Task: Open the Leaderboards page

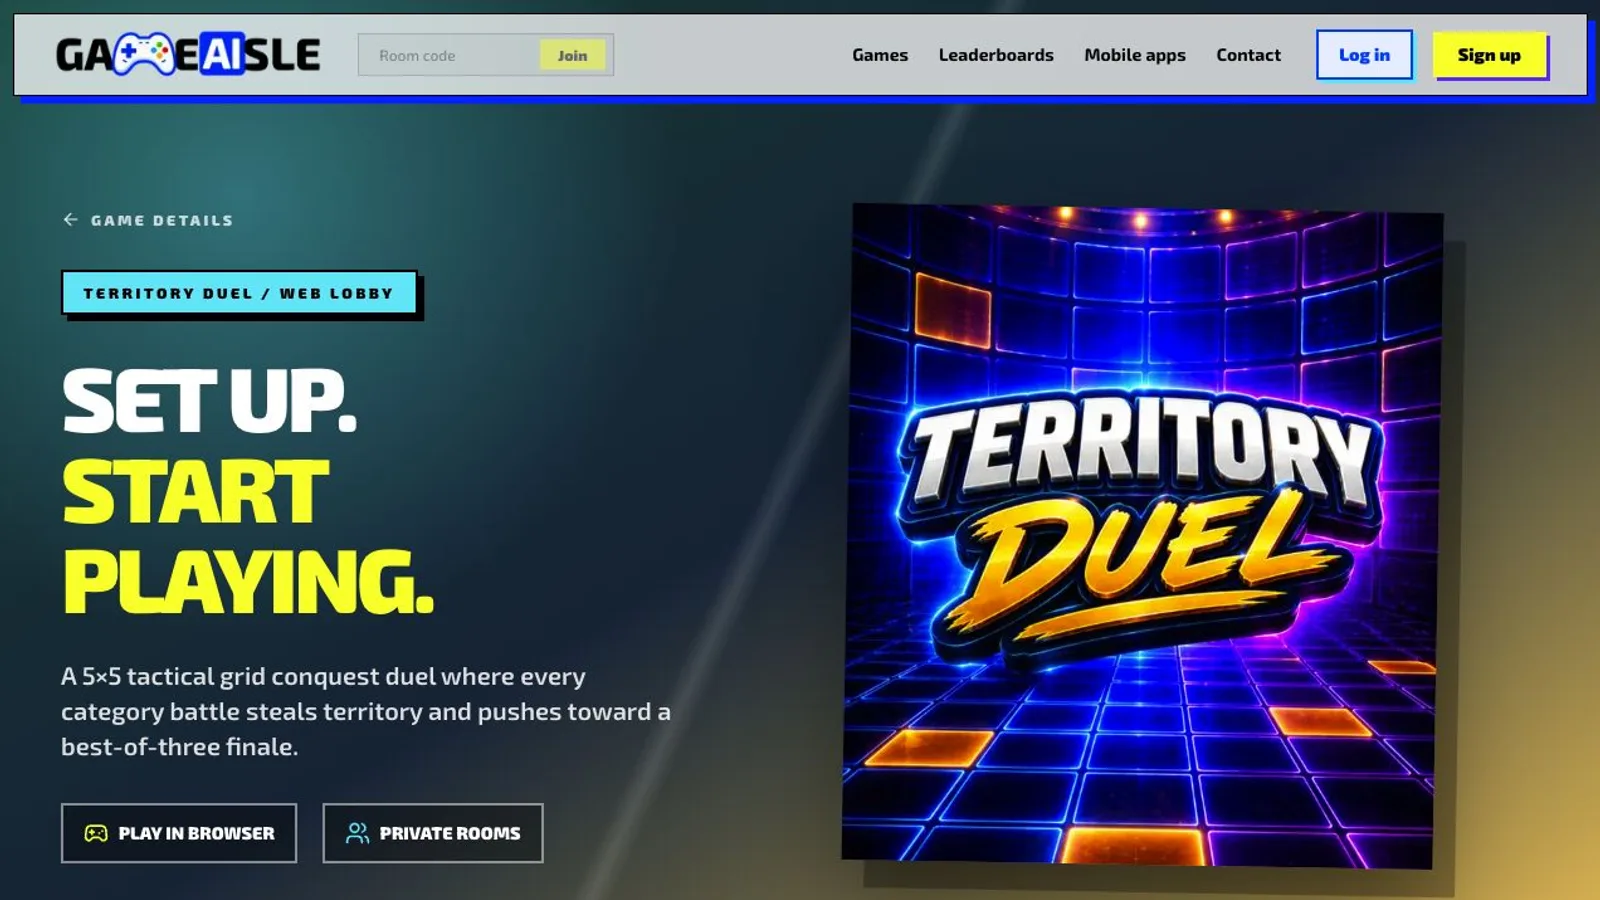Action: point(996,55)
